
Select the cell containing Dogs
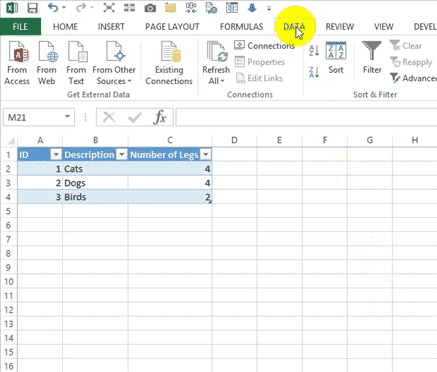coord(95,183)
